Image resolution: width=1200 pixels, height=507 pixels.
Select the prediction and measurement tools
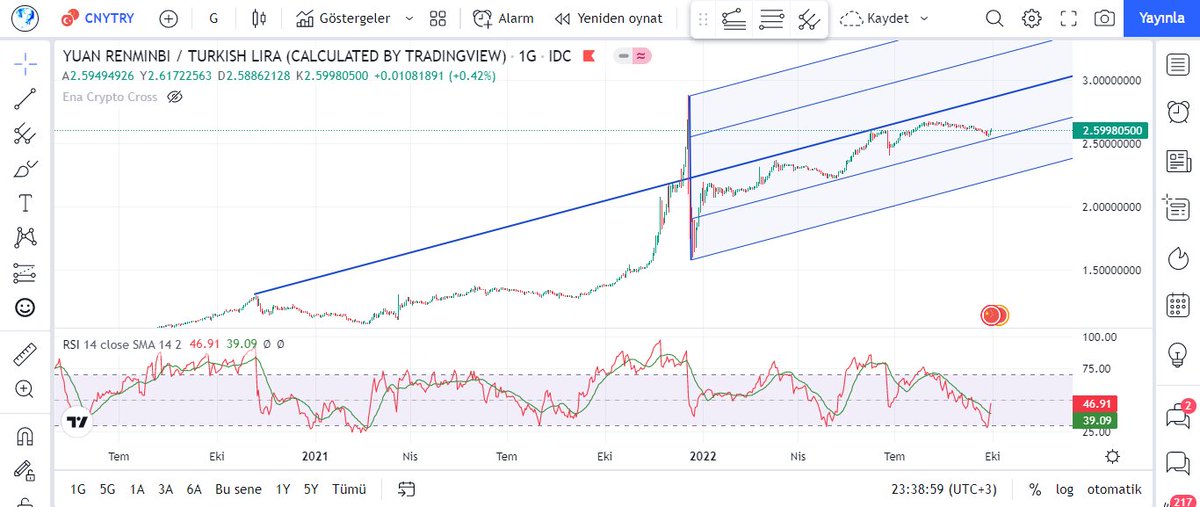(26, 273)
